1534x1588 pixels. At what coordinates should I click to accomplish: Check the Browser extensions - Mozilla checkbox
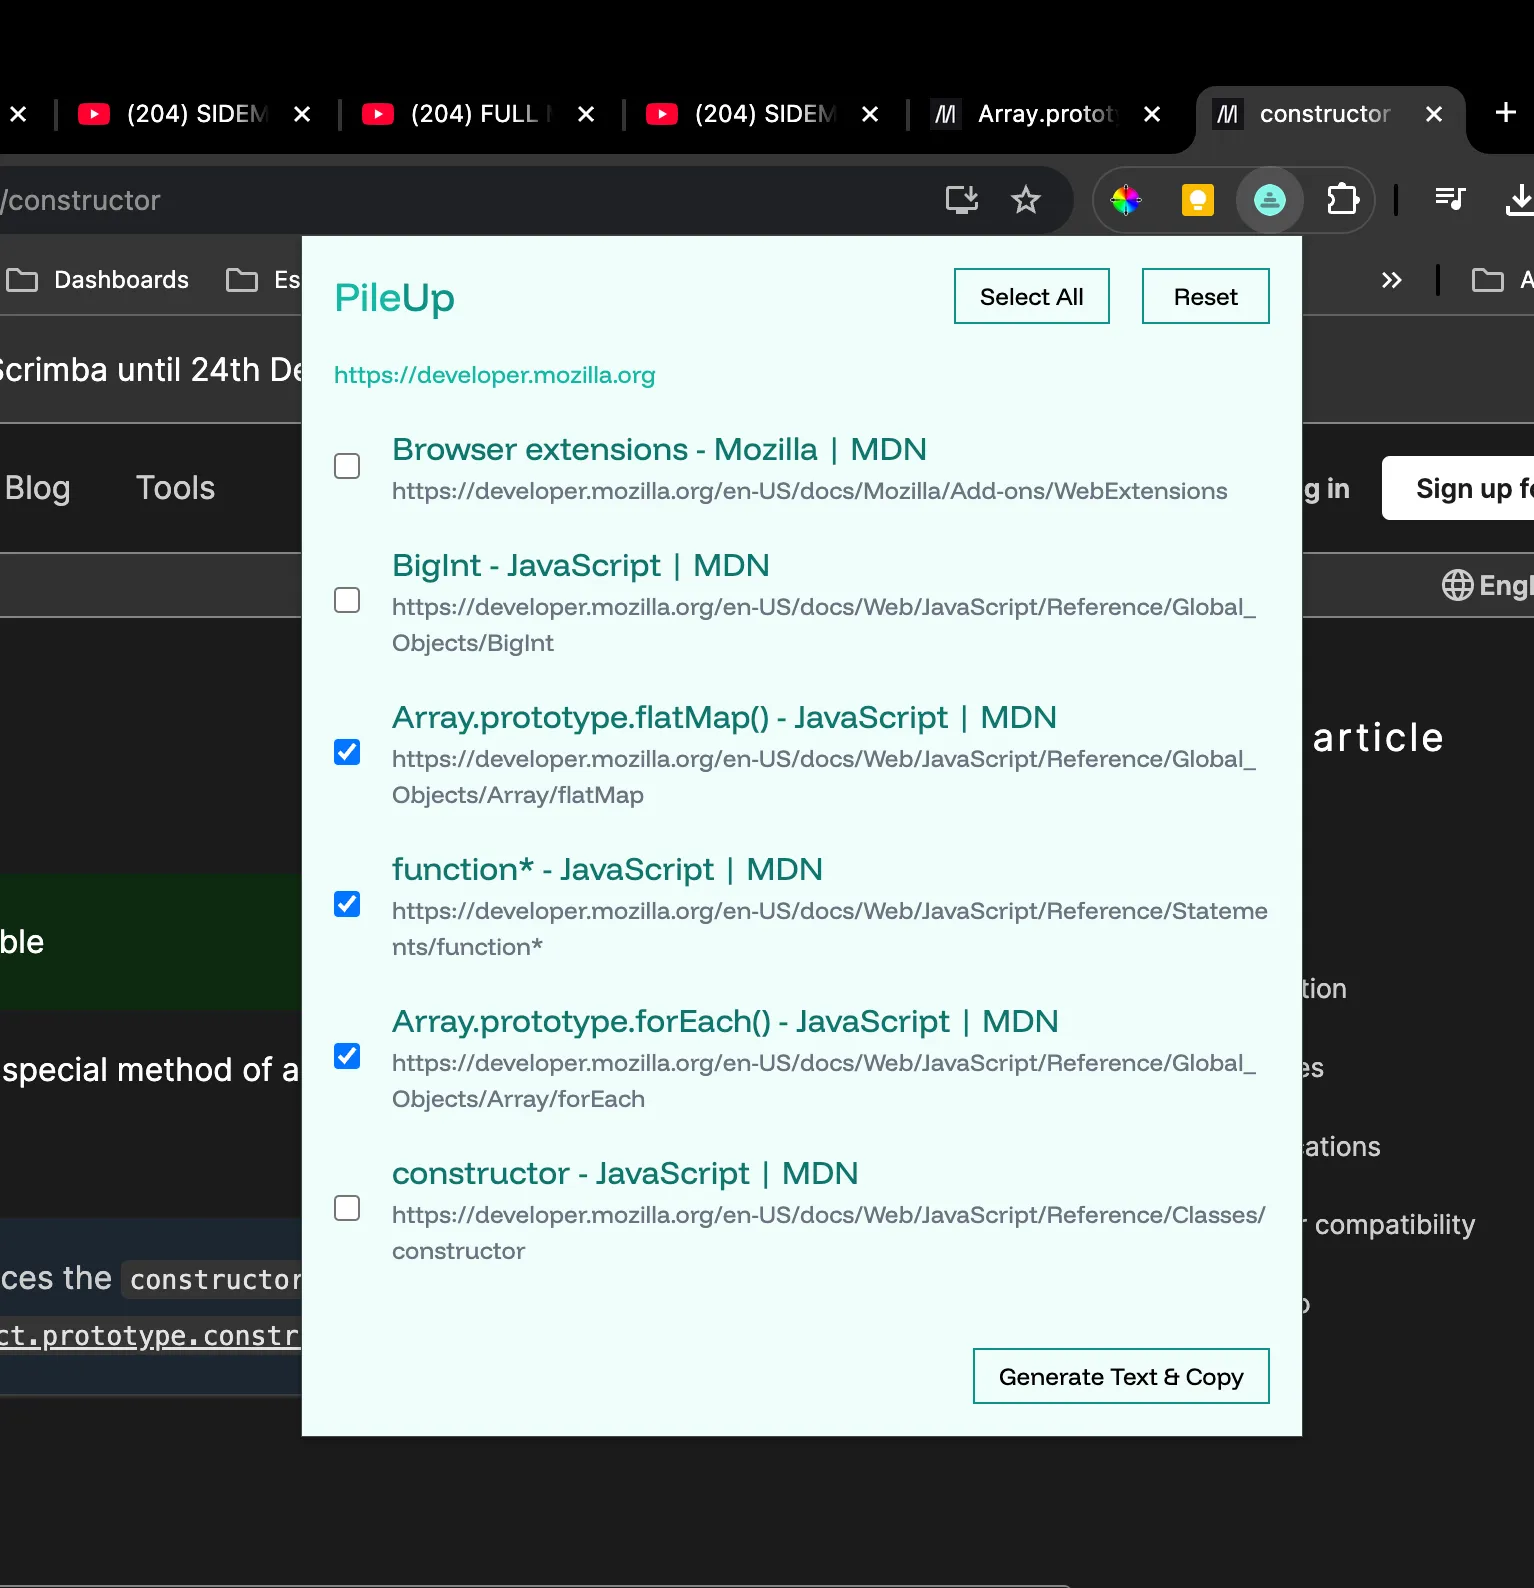[347, 466]
